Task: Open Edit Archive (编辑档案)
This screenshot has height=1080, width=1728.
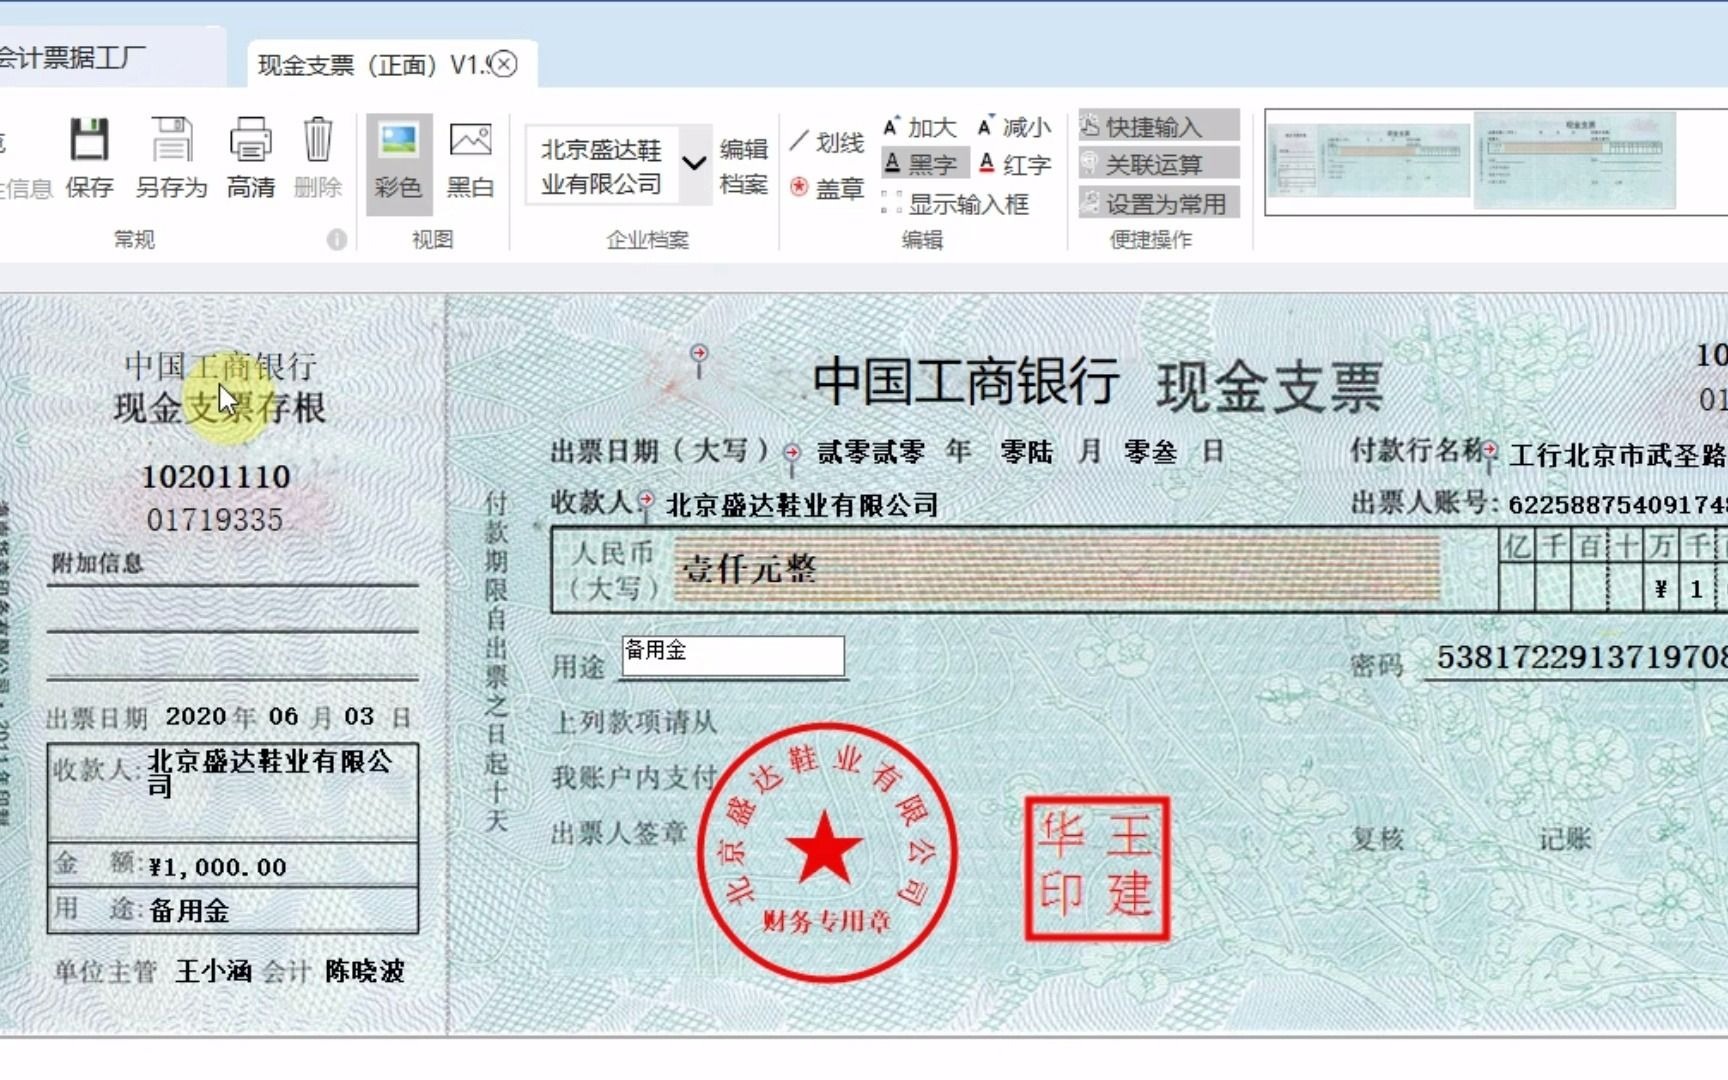Action: pyautogui.click(x=744, y=166)
